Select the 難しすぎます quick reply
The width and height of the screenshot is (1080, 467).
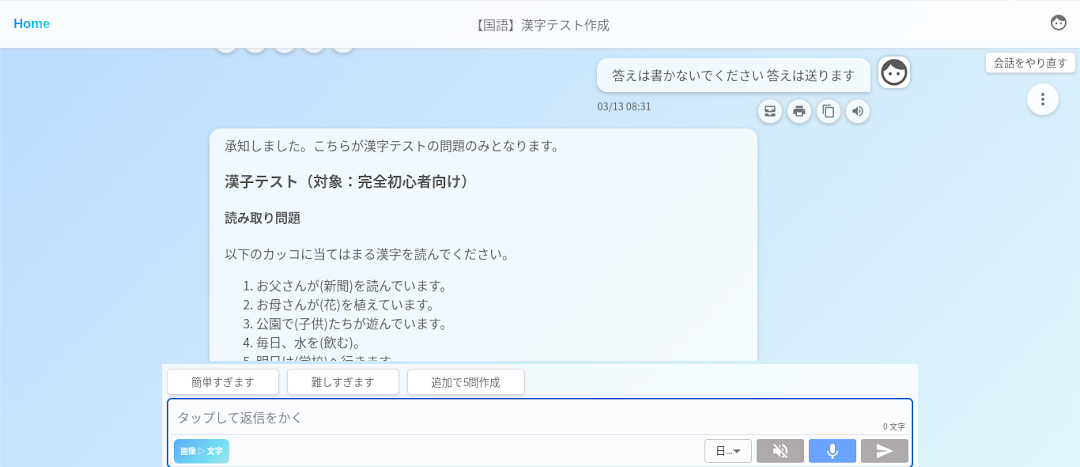pyautogui.click(x=343, y=382)
